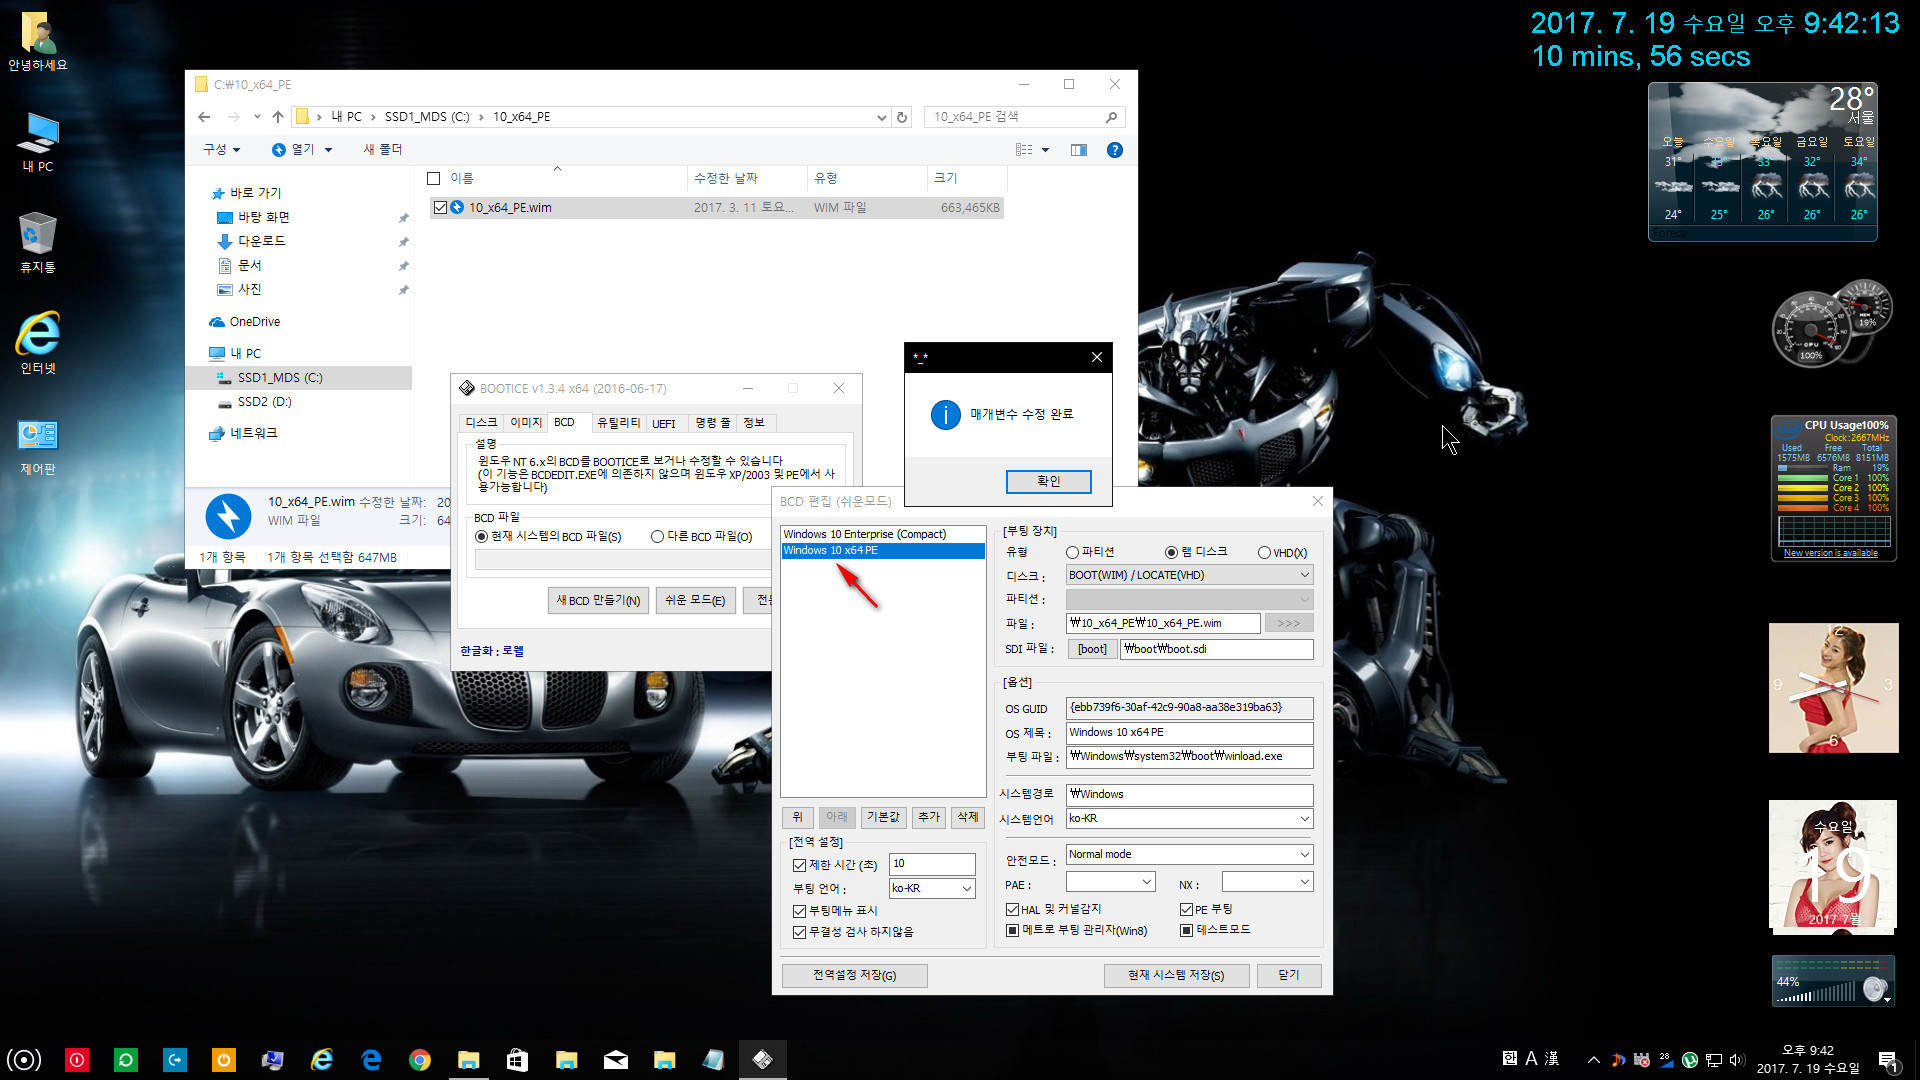The width and height of the screenshot is (1920, 1080).
Task: Toggle the Explorer preview pane icon
Action: (x=1079, y=150)
